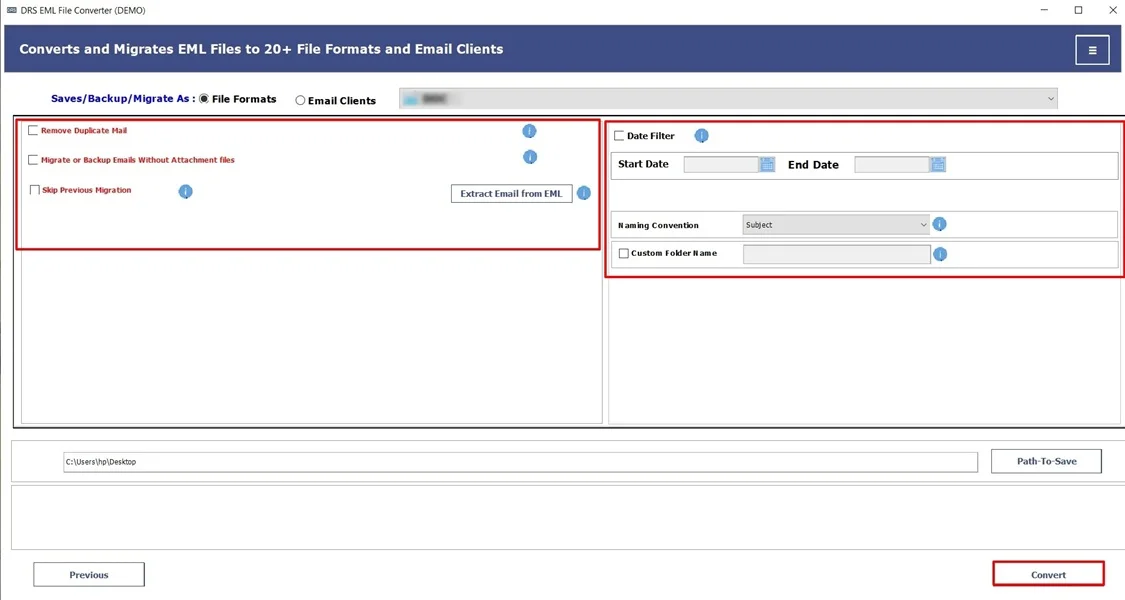Enable the Date Filter checkbox
1125x600 pixels.
pyautogui.click(x=620, y=135)
